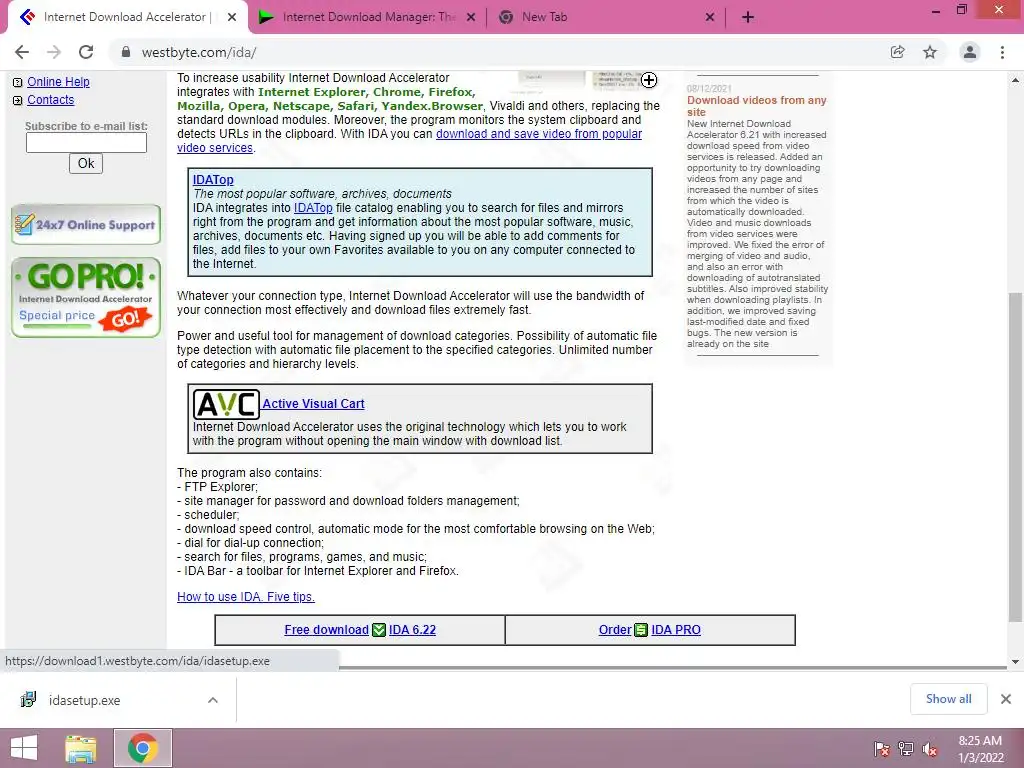Click the vertical page scrollbar thumb
This screenshot has height=768, width=1024.
[x=1015, y=457]
